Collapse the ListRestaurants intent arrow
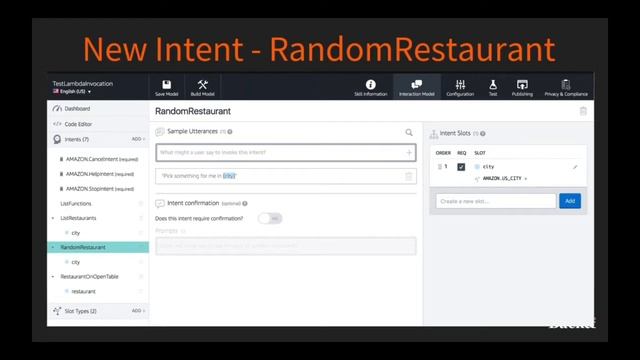The width and height of the screenshot is (640, 360). coord(53,218)
